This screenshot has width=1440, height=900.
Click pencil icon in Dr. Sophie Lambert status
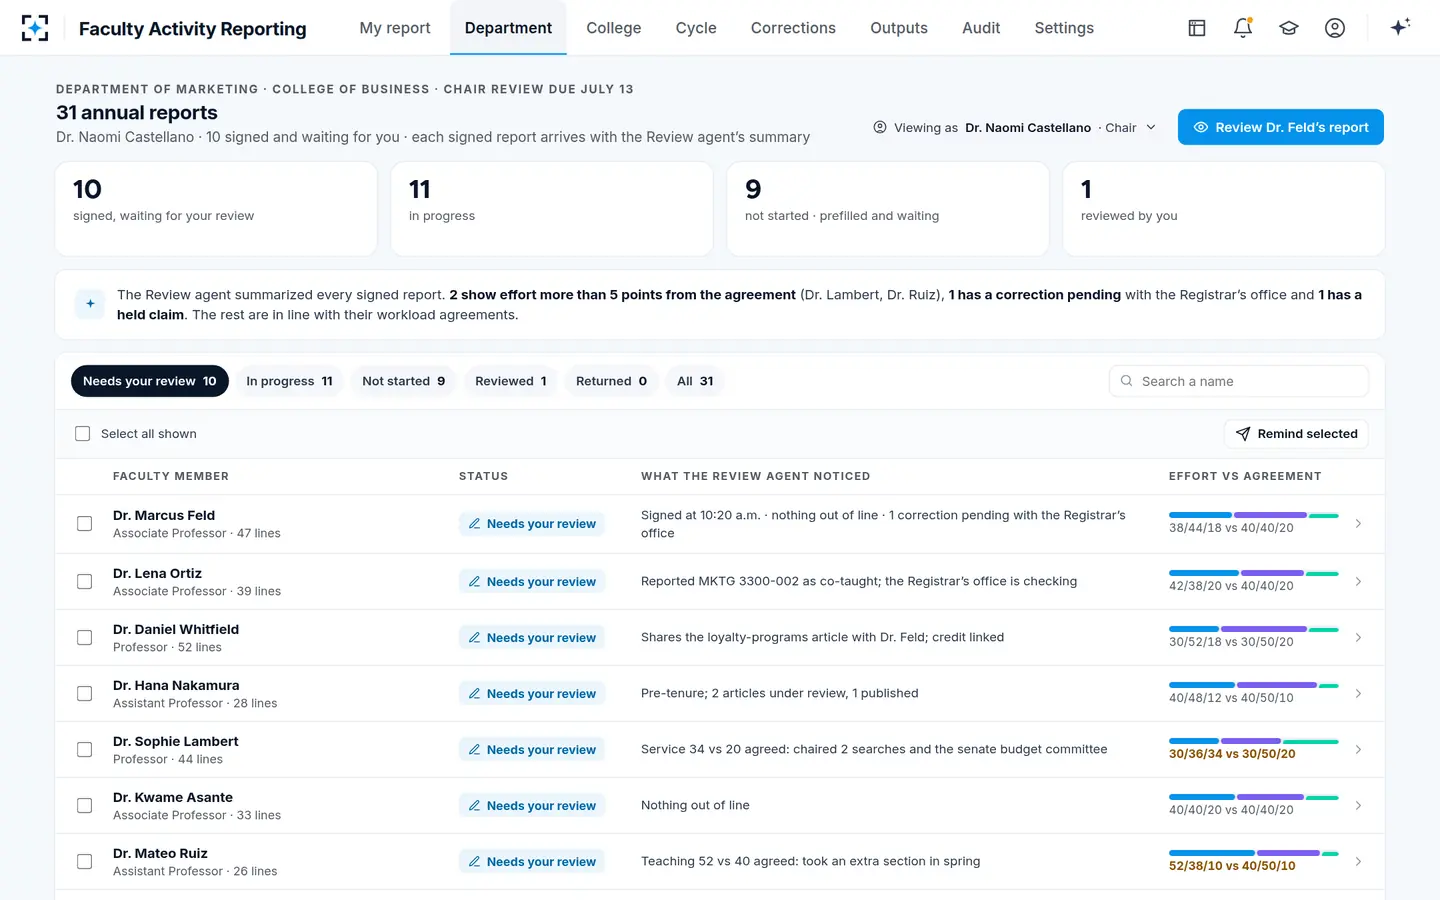click(x=475, y=750)
